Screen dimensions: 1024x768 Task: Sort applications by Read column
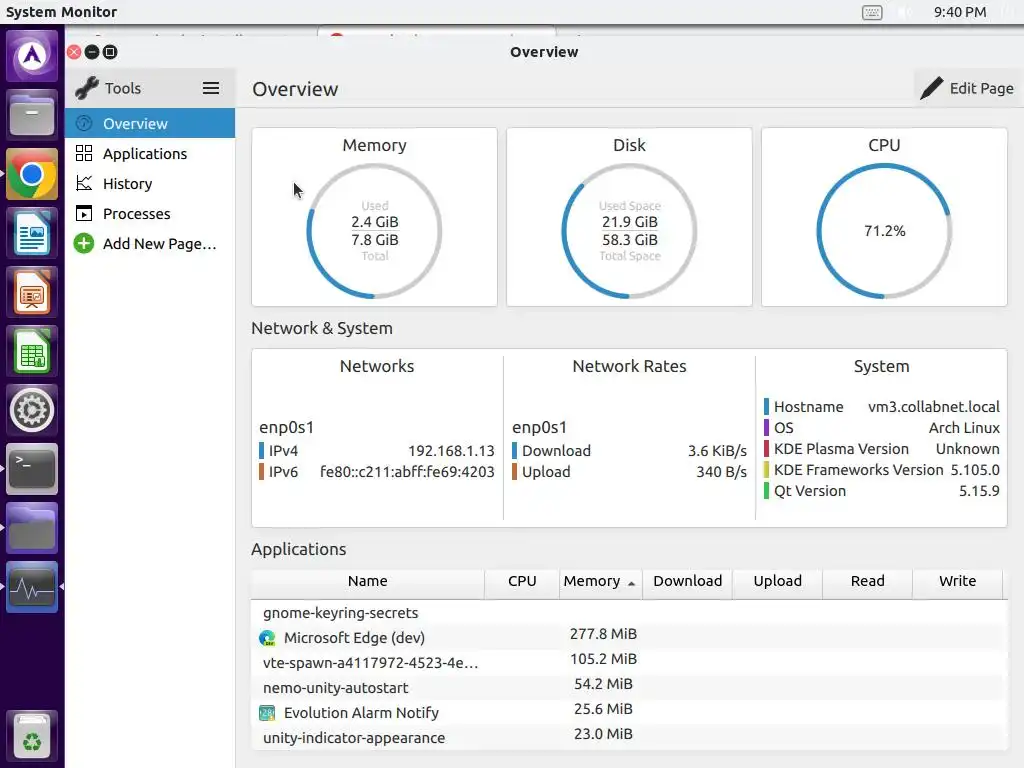coord(867,581)
